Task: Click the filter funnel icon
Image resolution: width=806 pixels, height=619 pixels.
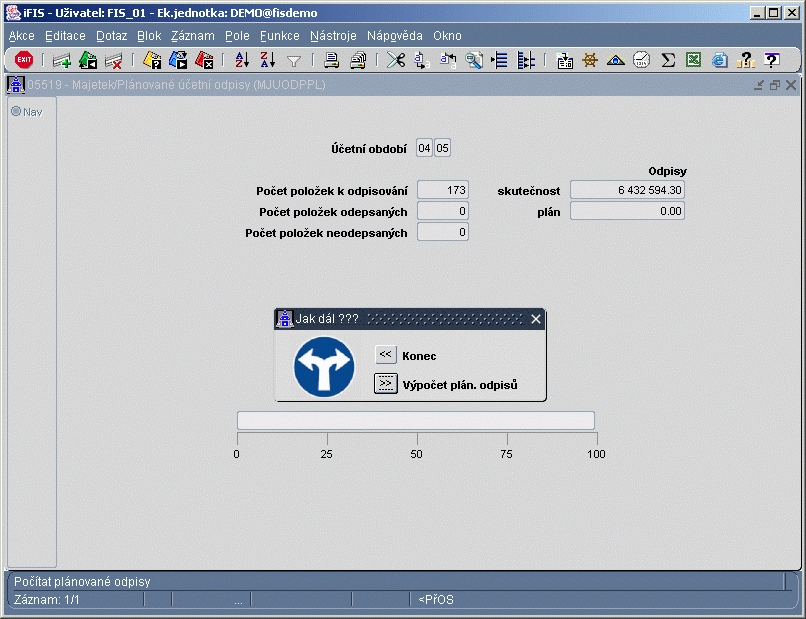Action: point(294,61)
